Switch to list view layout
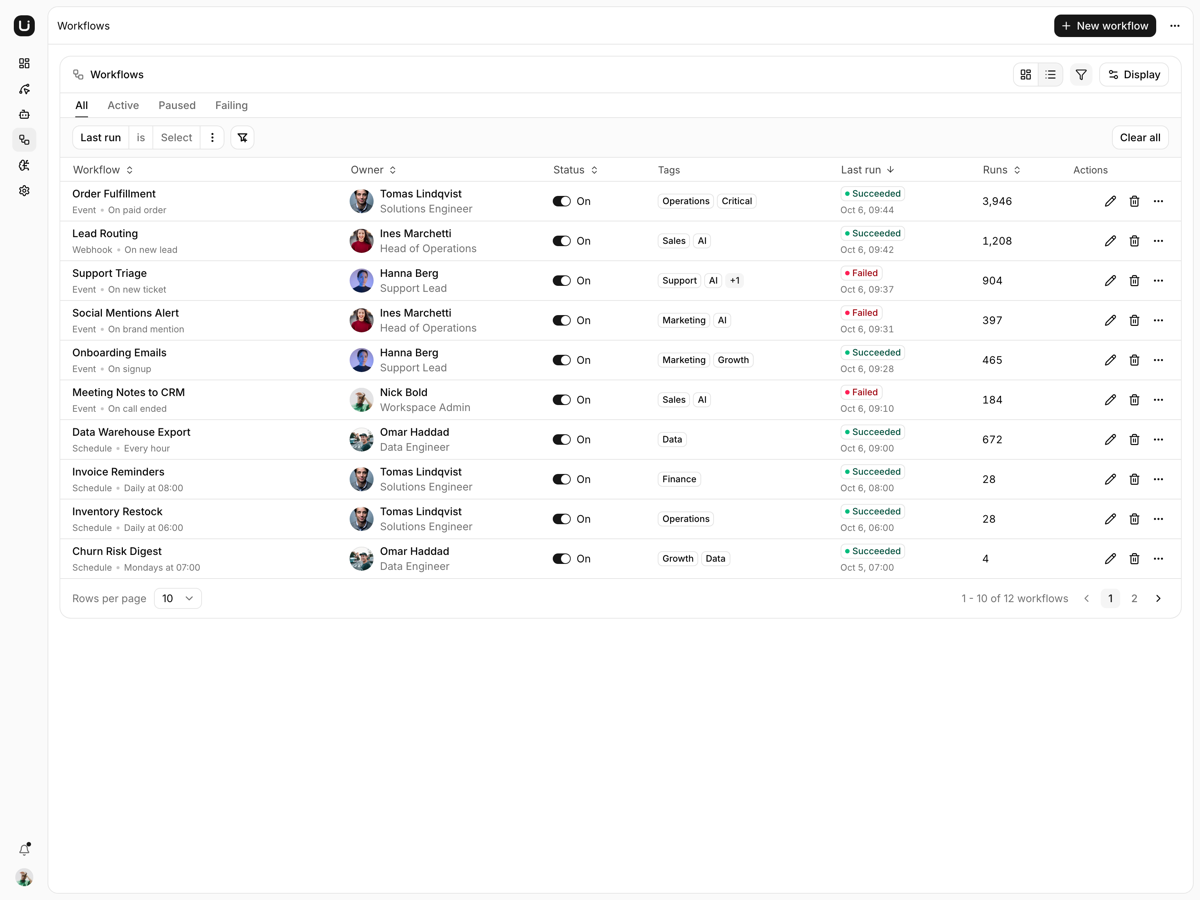The height and width of the screenshot is (900, 1200). (x=1050, y=75)
